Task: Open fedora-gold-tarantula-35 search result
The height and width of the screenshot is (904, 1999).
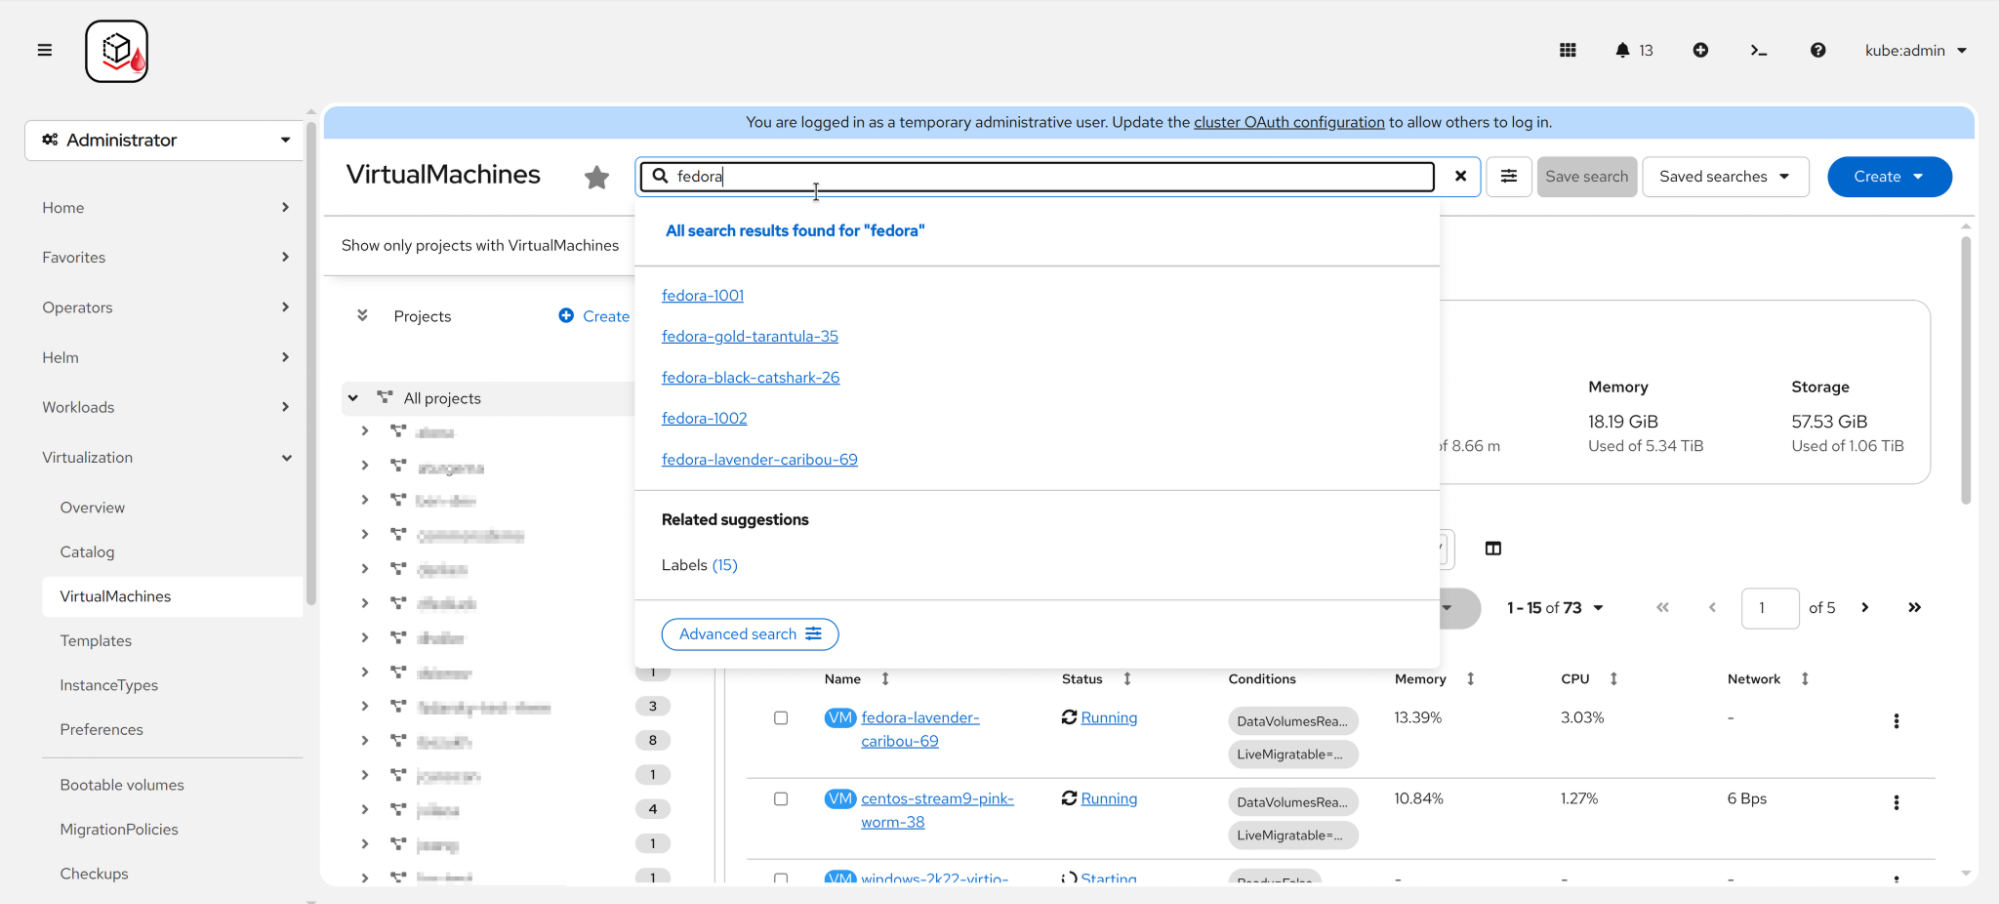Action: tap(749, 336)
